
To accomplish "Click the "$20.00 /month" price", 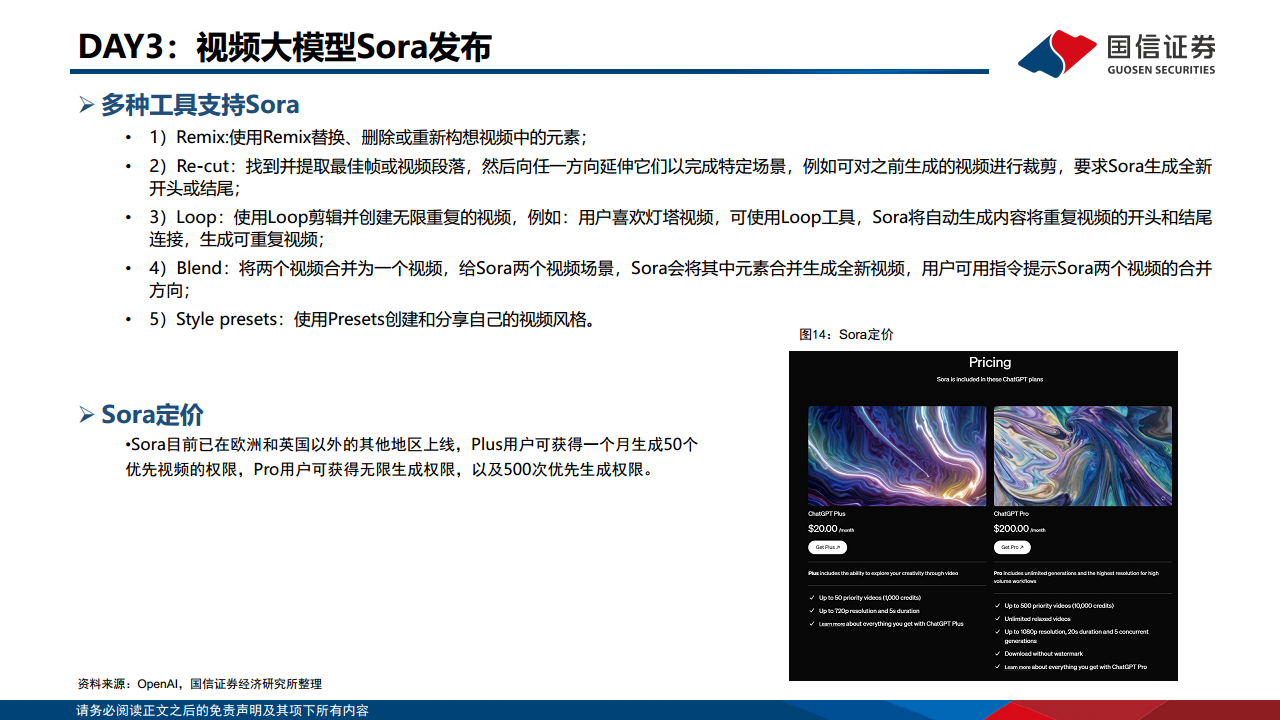I will tap(831, 529).
